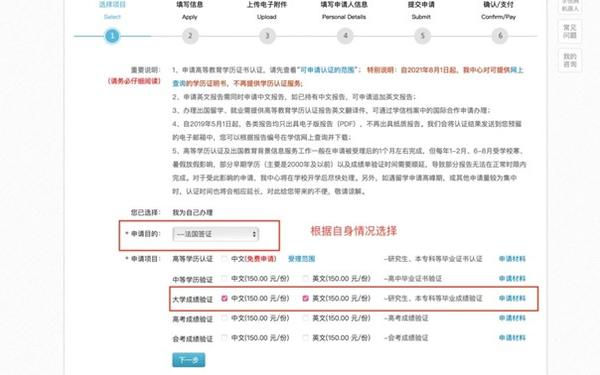600x375 pixels.
Task: Tick 英文 checkbox in 高考成绩验证 row
Action: coord(305,318)
